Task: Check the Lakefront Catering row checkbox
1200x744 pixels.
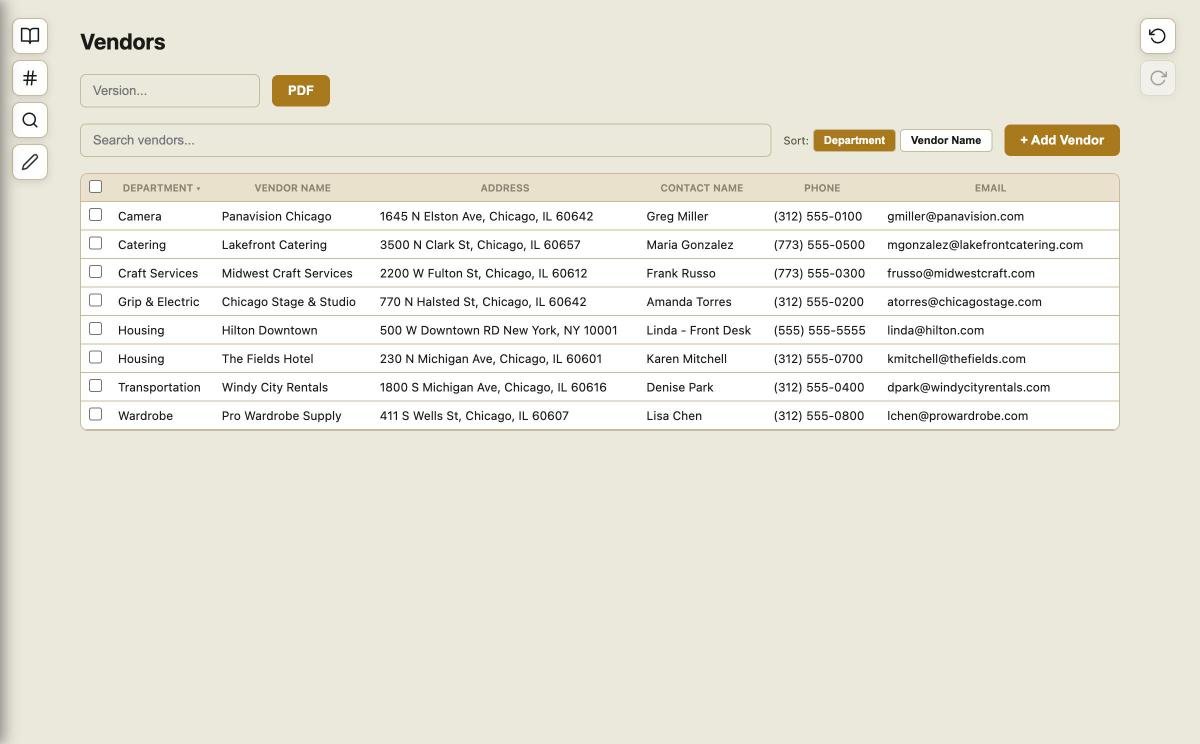Action: click(x=96, y=243)
